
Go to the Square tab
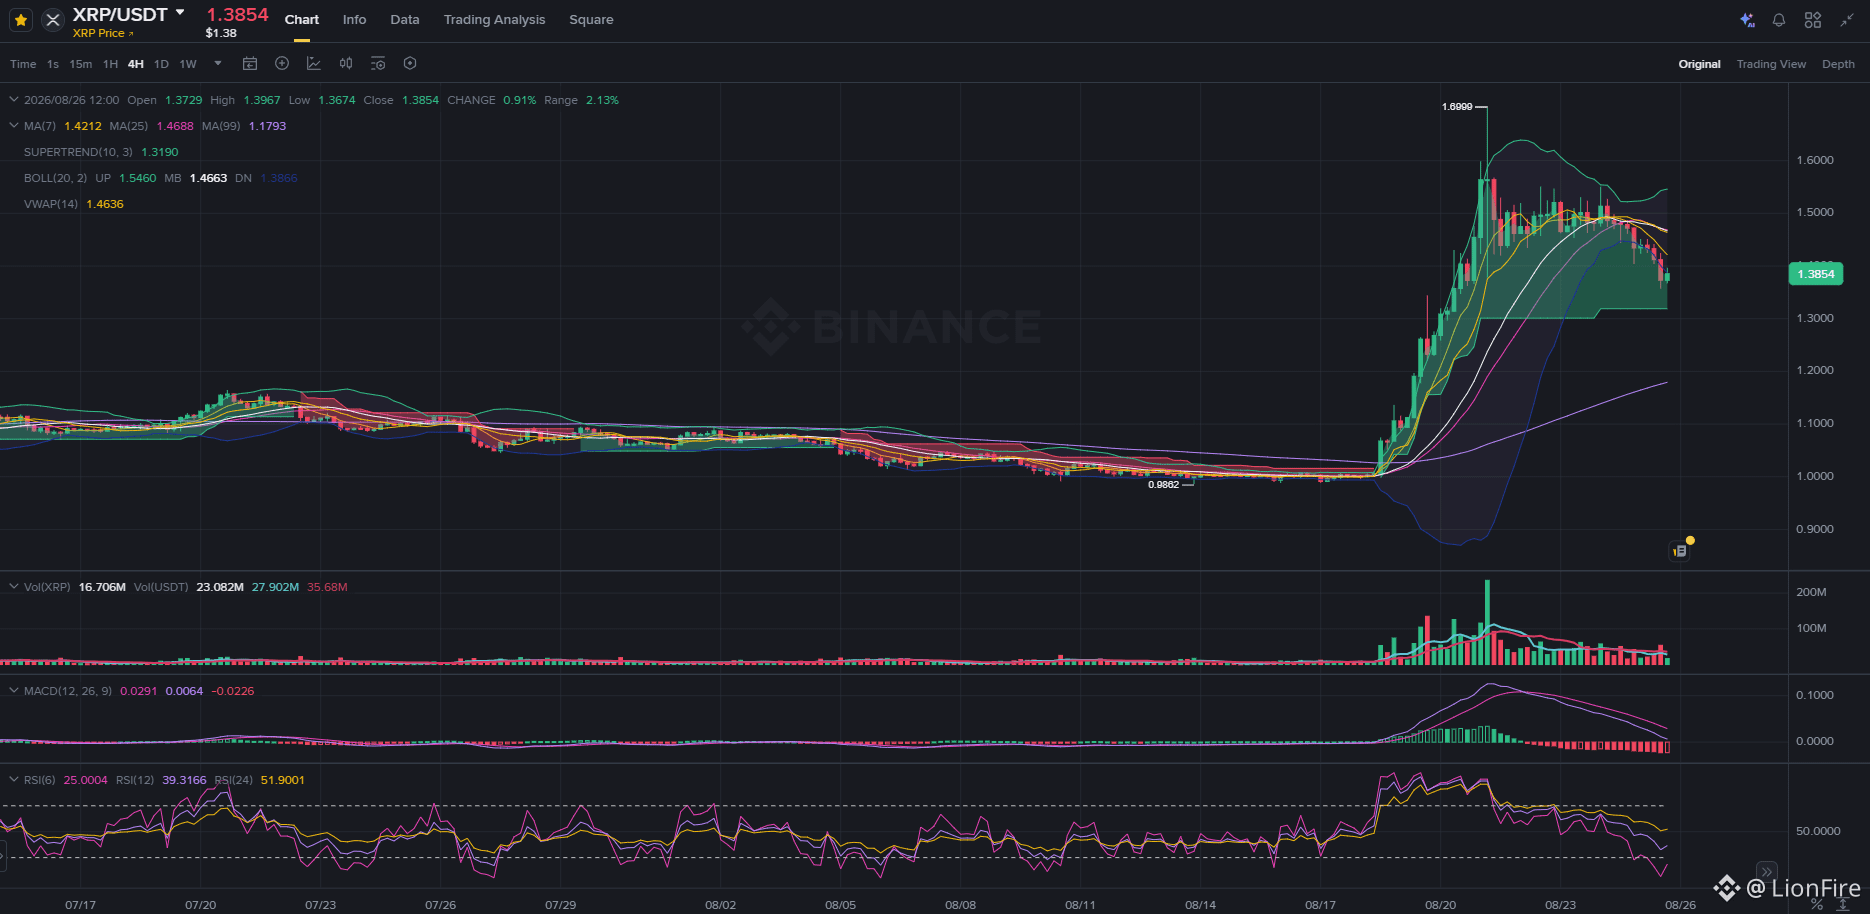point(591,20)
